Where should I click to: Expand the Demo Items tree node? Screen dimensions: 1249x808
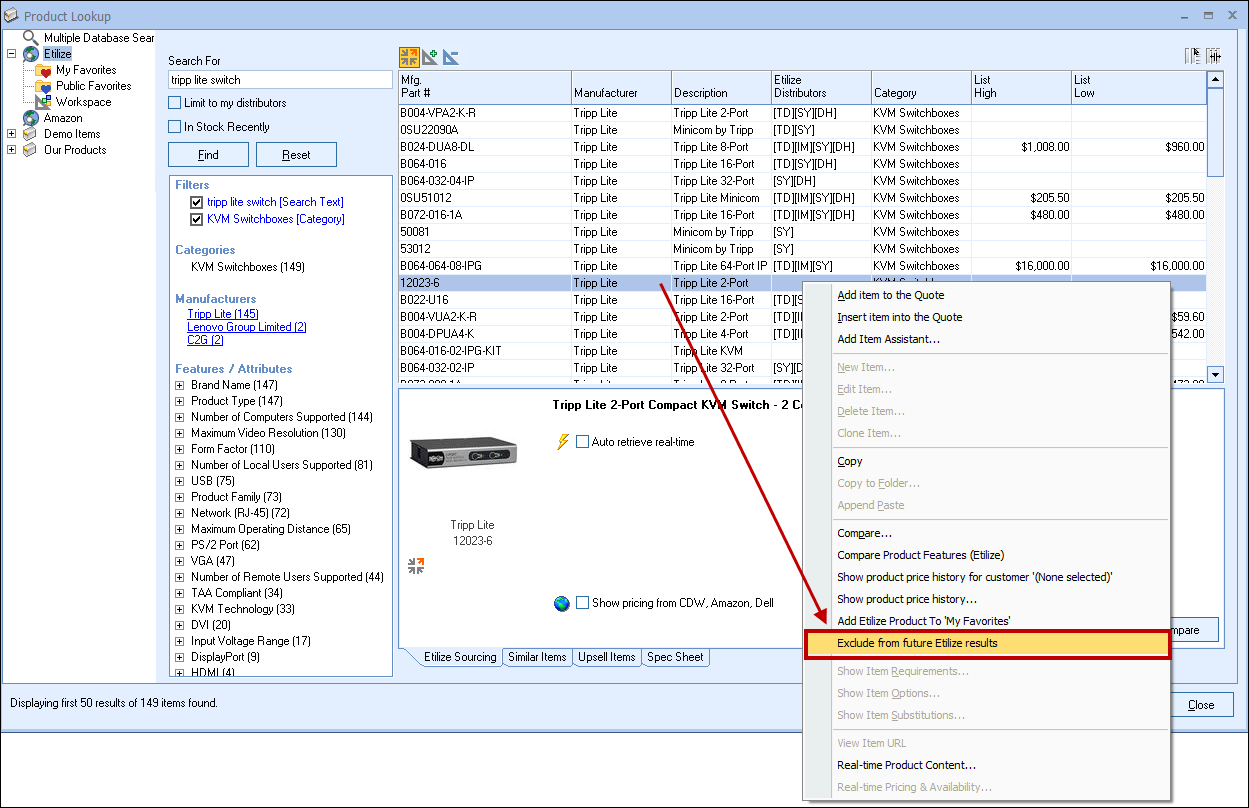coord(11,134)
